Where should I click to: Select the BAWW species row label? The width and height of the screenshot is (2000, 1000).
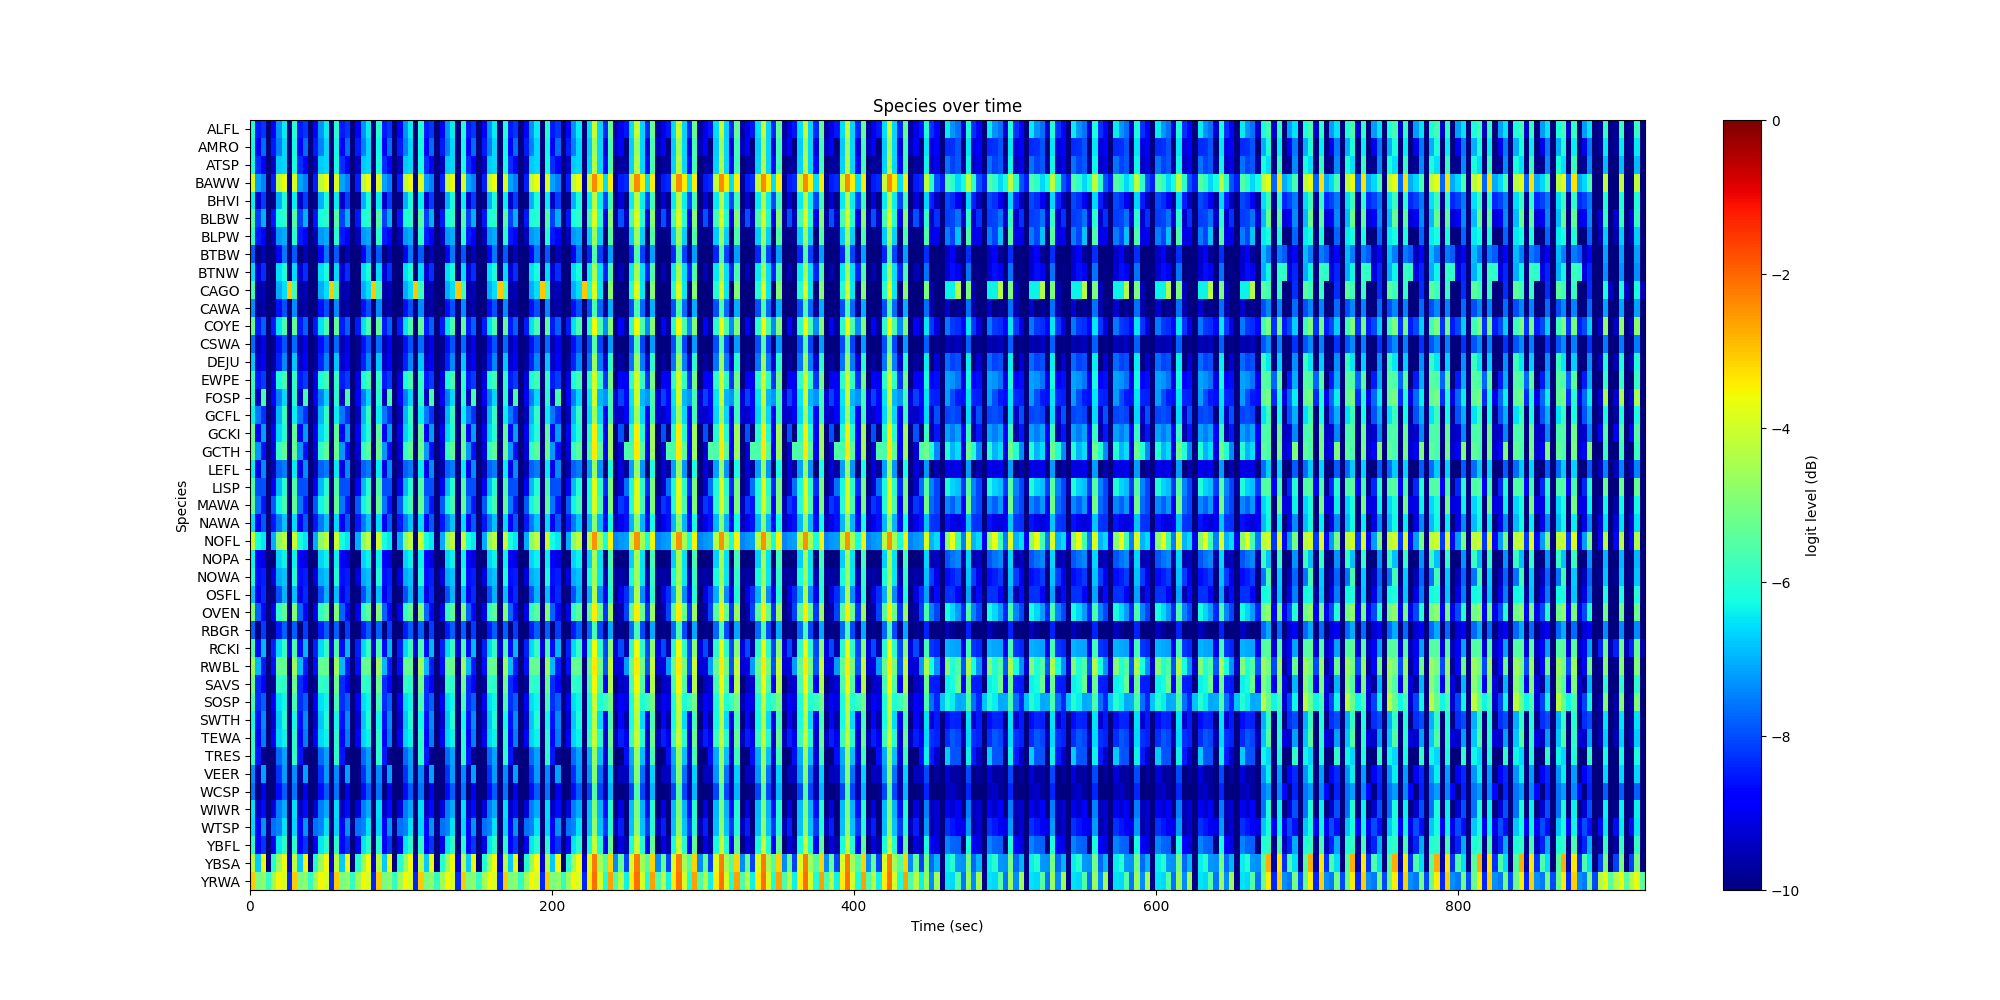[217, 183]
